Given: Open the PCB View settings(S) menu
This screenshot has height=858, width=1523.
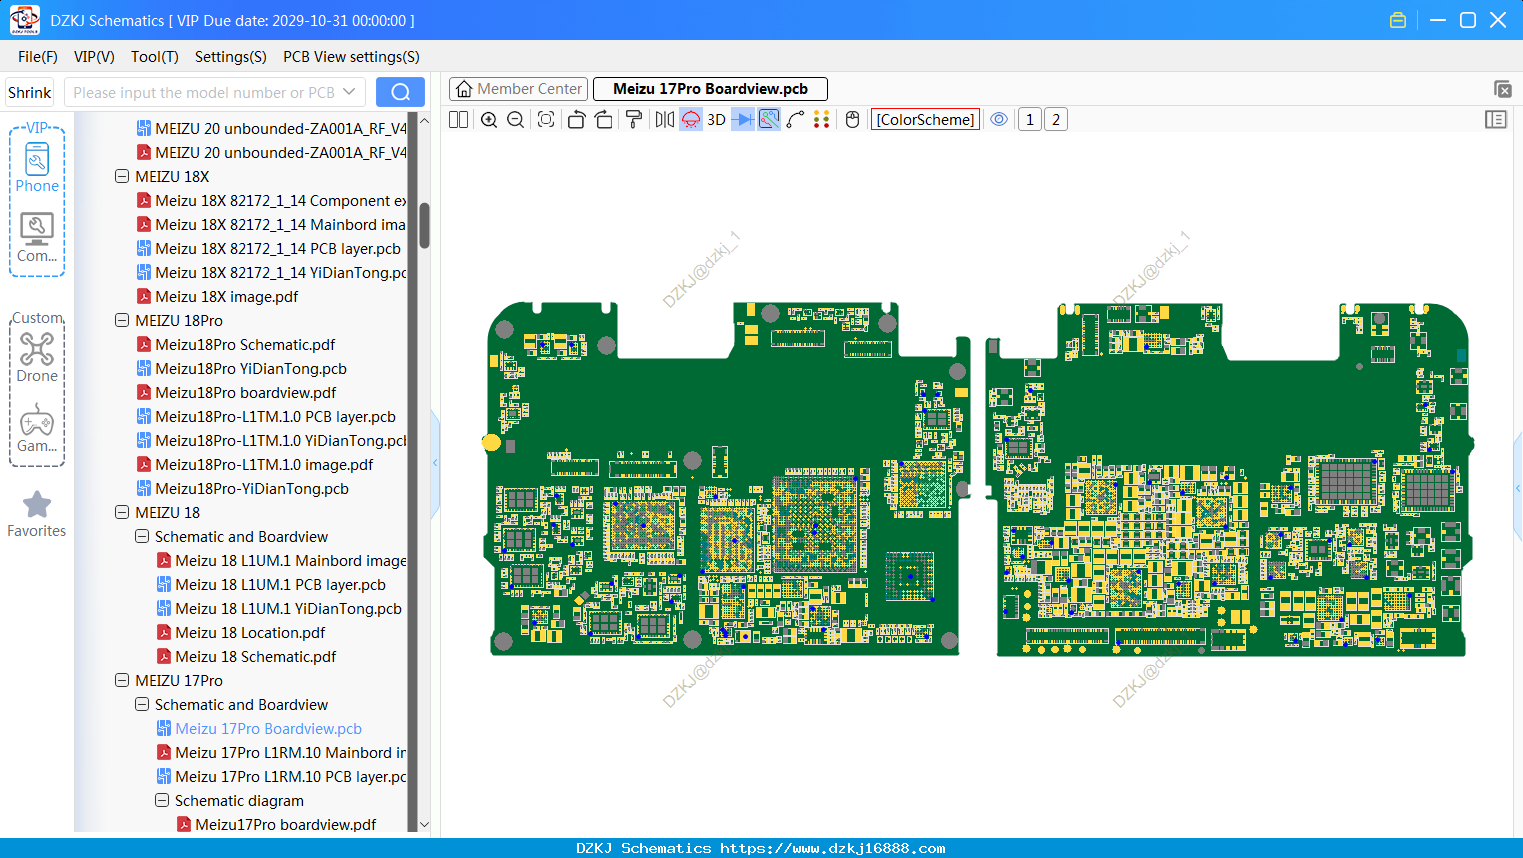Looking at the screenshot, I should click(351, 57).
